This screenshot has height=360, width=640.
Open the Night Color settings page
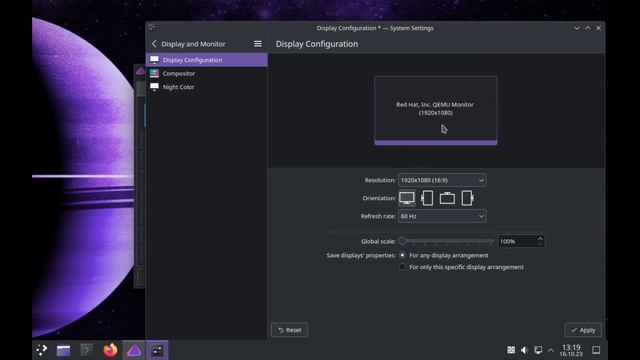tap(207, 87)
